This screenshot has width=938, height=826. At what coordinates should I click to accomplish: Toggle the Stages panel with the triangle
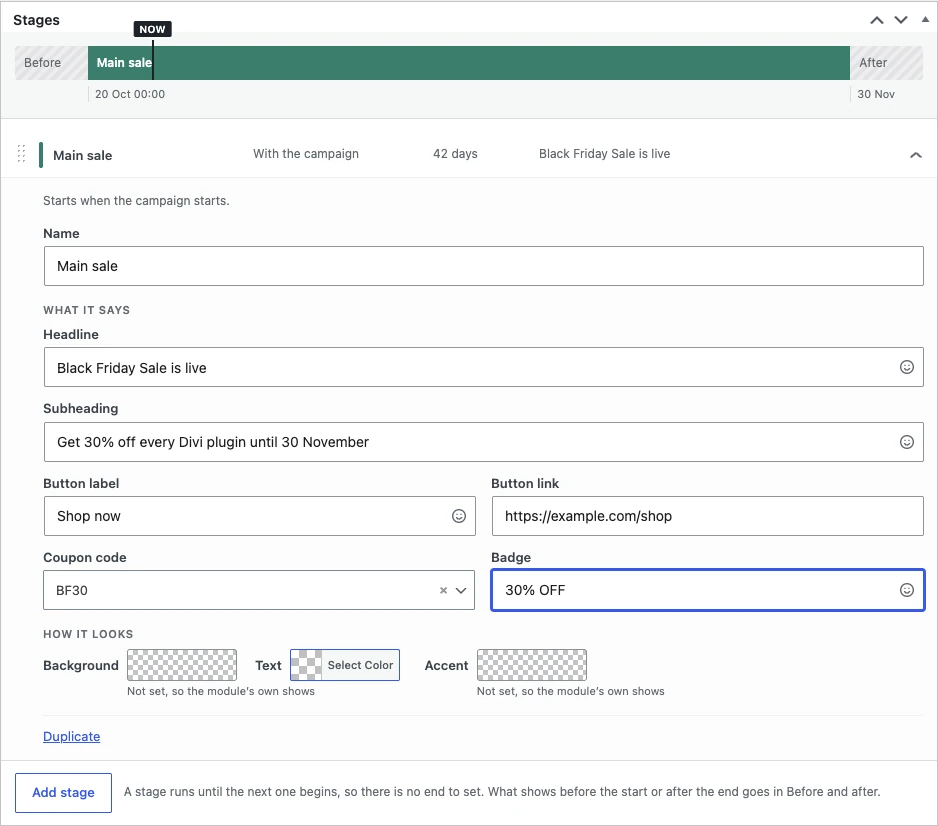[925, 19]
